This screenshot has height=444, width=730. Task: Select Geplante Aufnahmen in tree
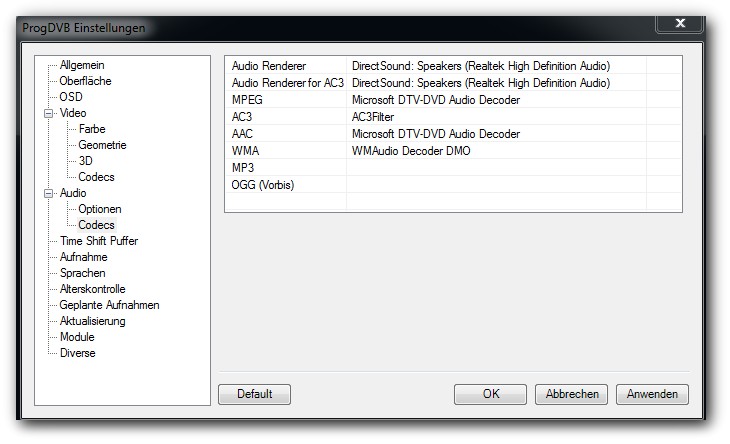[109, 305]
